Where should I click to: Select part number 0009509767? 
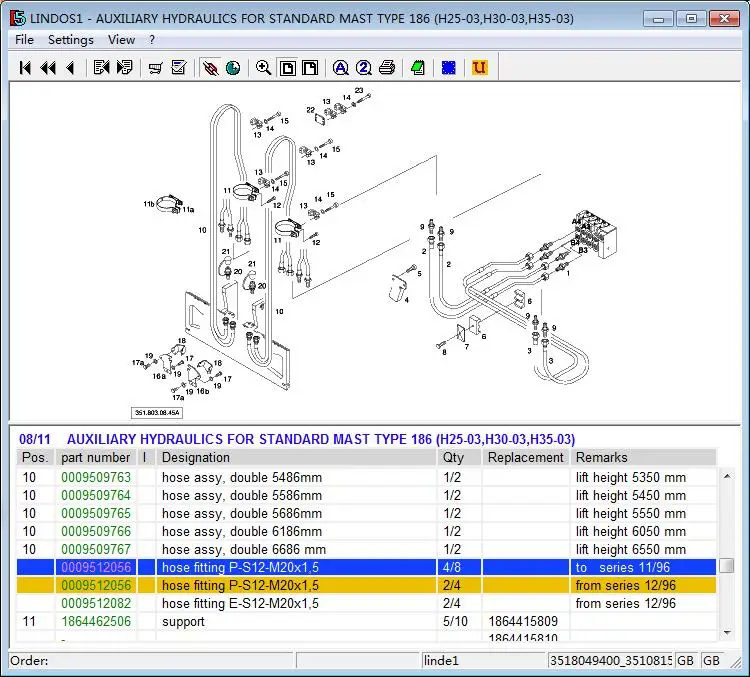pos(96,549)
